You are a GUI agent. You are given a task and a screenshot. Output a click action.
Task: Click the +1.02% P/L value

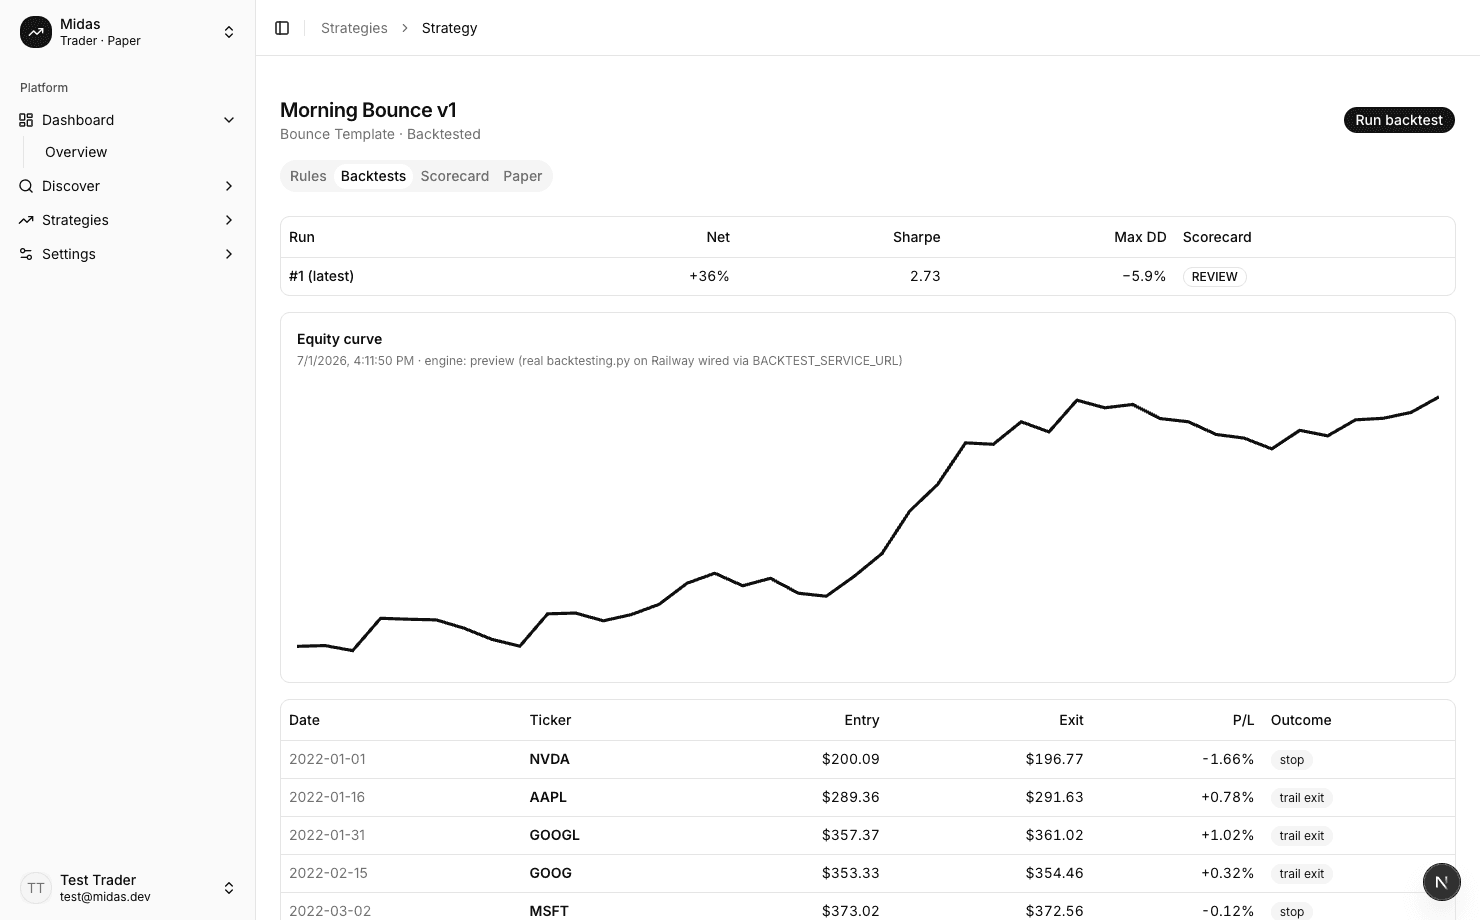tap(1227, 835)
